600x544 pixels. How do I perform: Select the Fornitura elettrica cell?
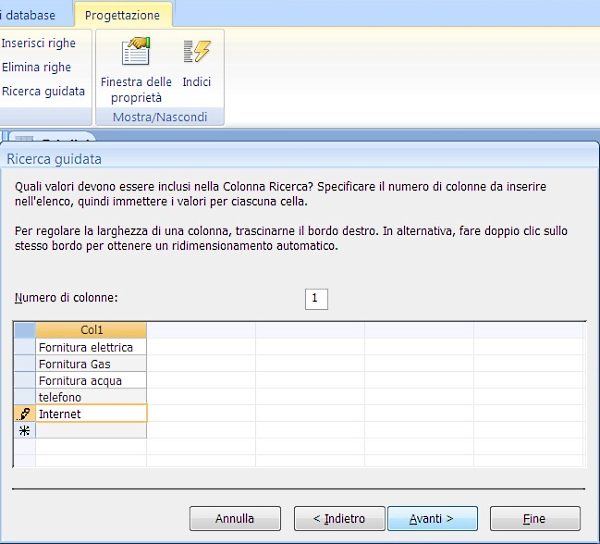(x=91, y=347)
